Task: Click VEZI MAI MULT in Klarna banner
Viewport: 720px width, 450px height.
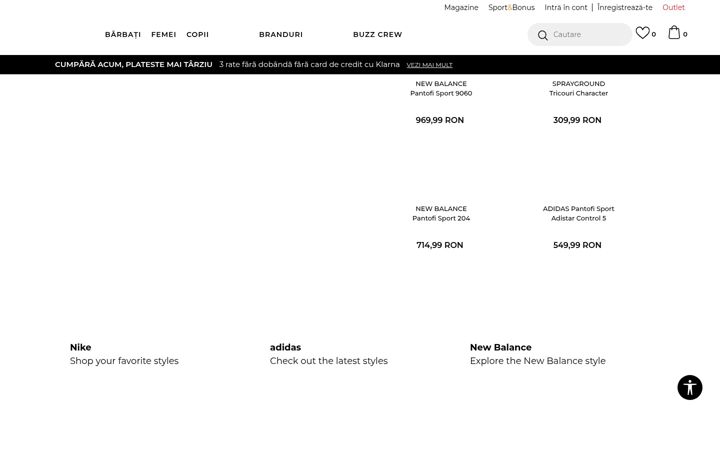Action: [x=429, y=65]
